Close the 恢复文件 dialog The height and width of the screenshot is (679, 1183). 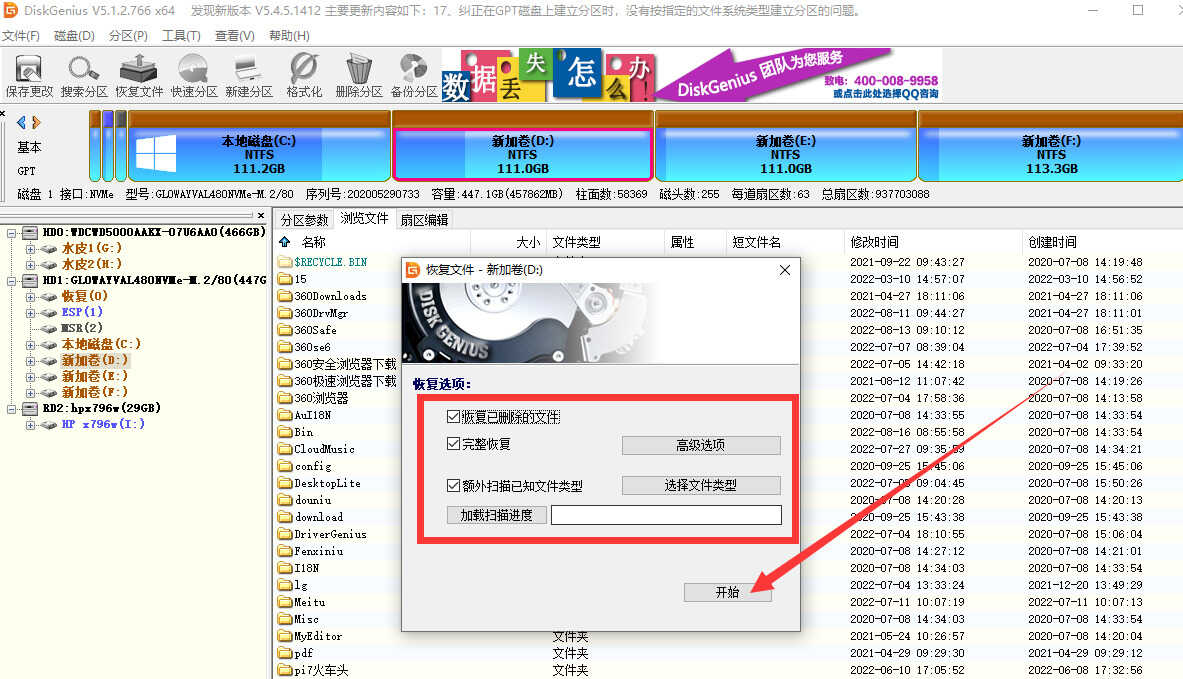[785, 270]
